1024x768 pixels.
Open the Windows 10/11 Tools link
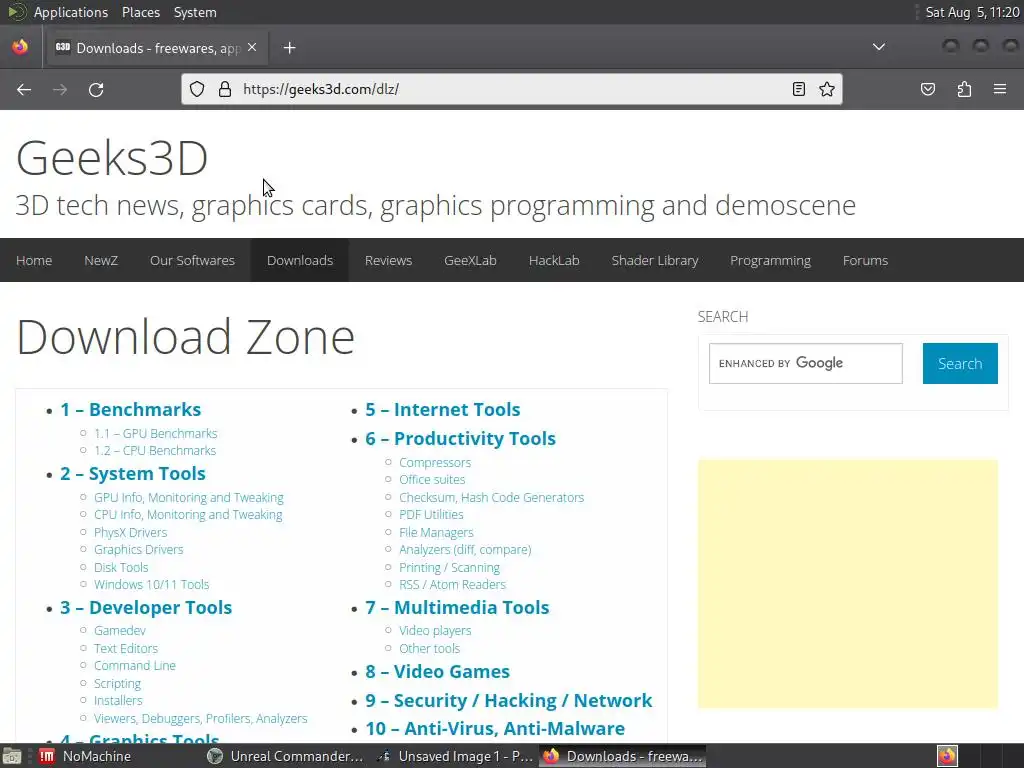coord(152,584)
